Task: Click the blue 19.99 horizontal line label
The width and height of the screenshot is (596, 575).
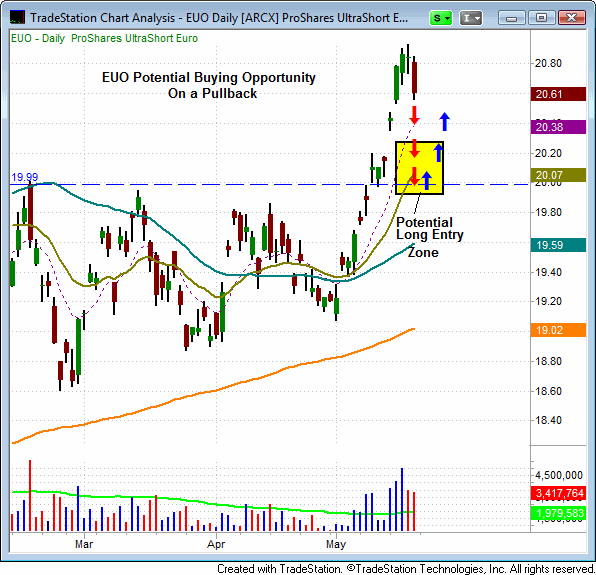Action: [x=25, y=177]
